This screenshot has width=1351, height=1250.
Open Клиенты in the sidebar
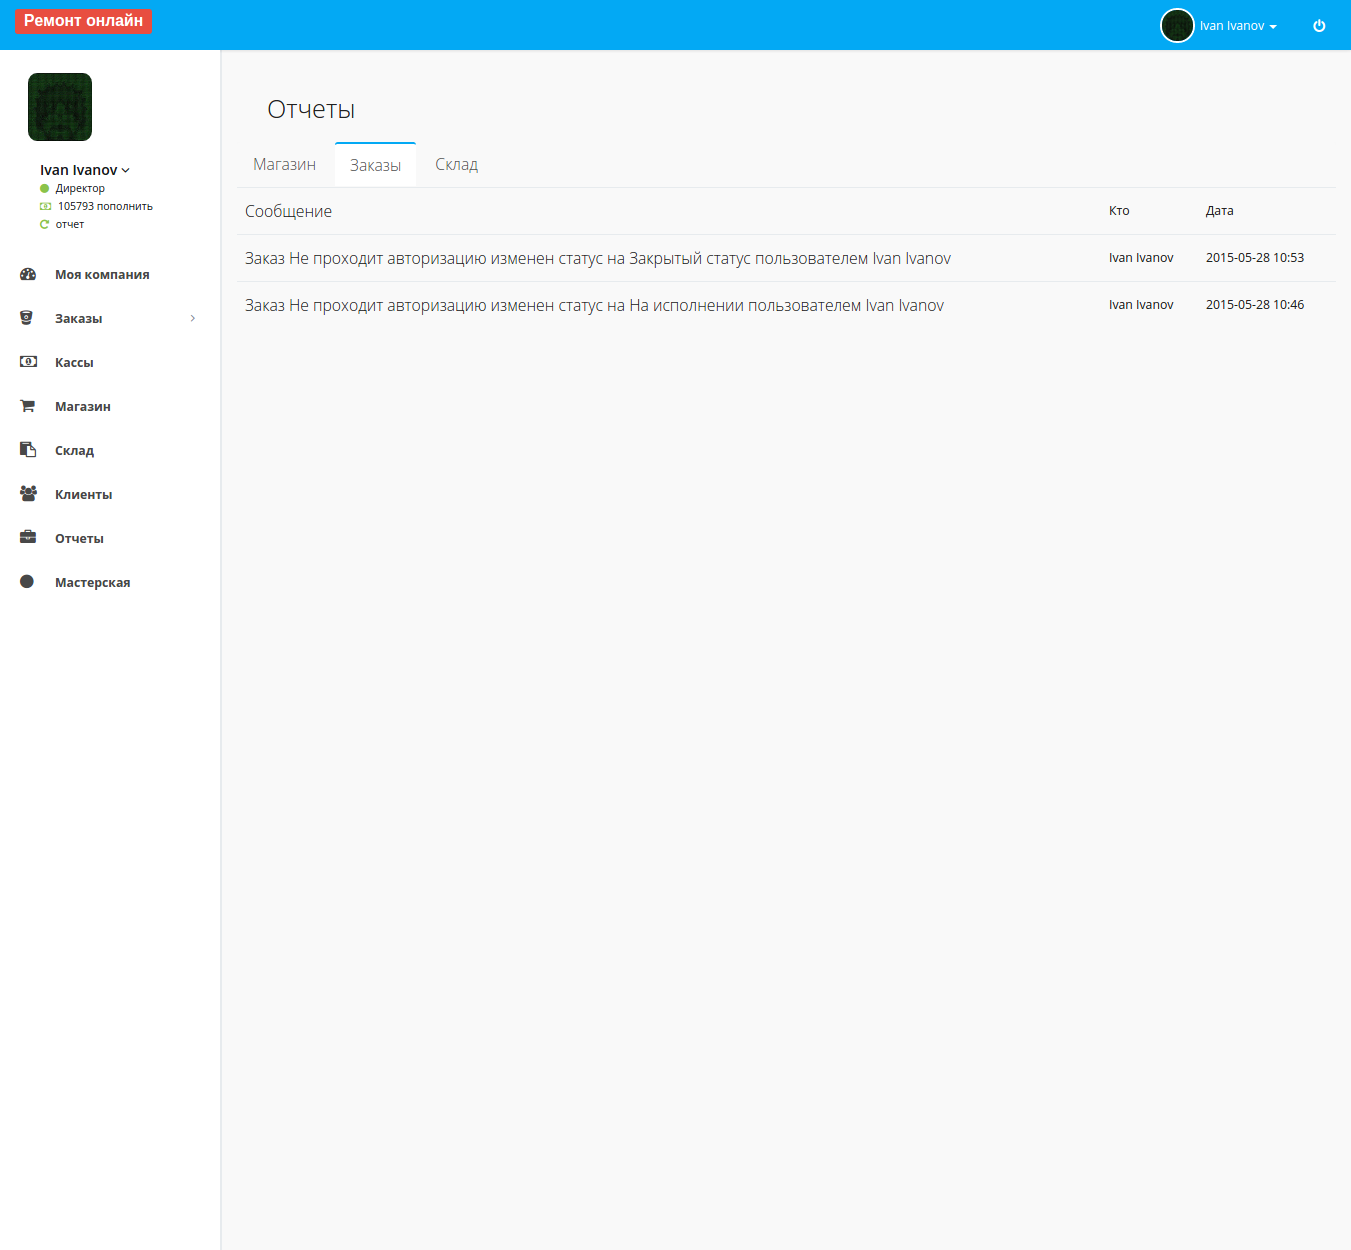click(83, 495)
